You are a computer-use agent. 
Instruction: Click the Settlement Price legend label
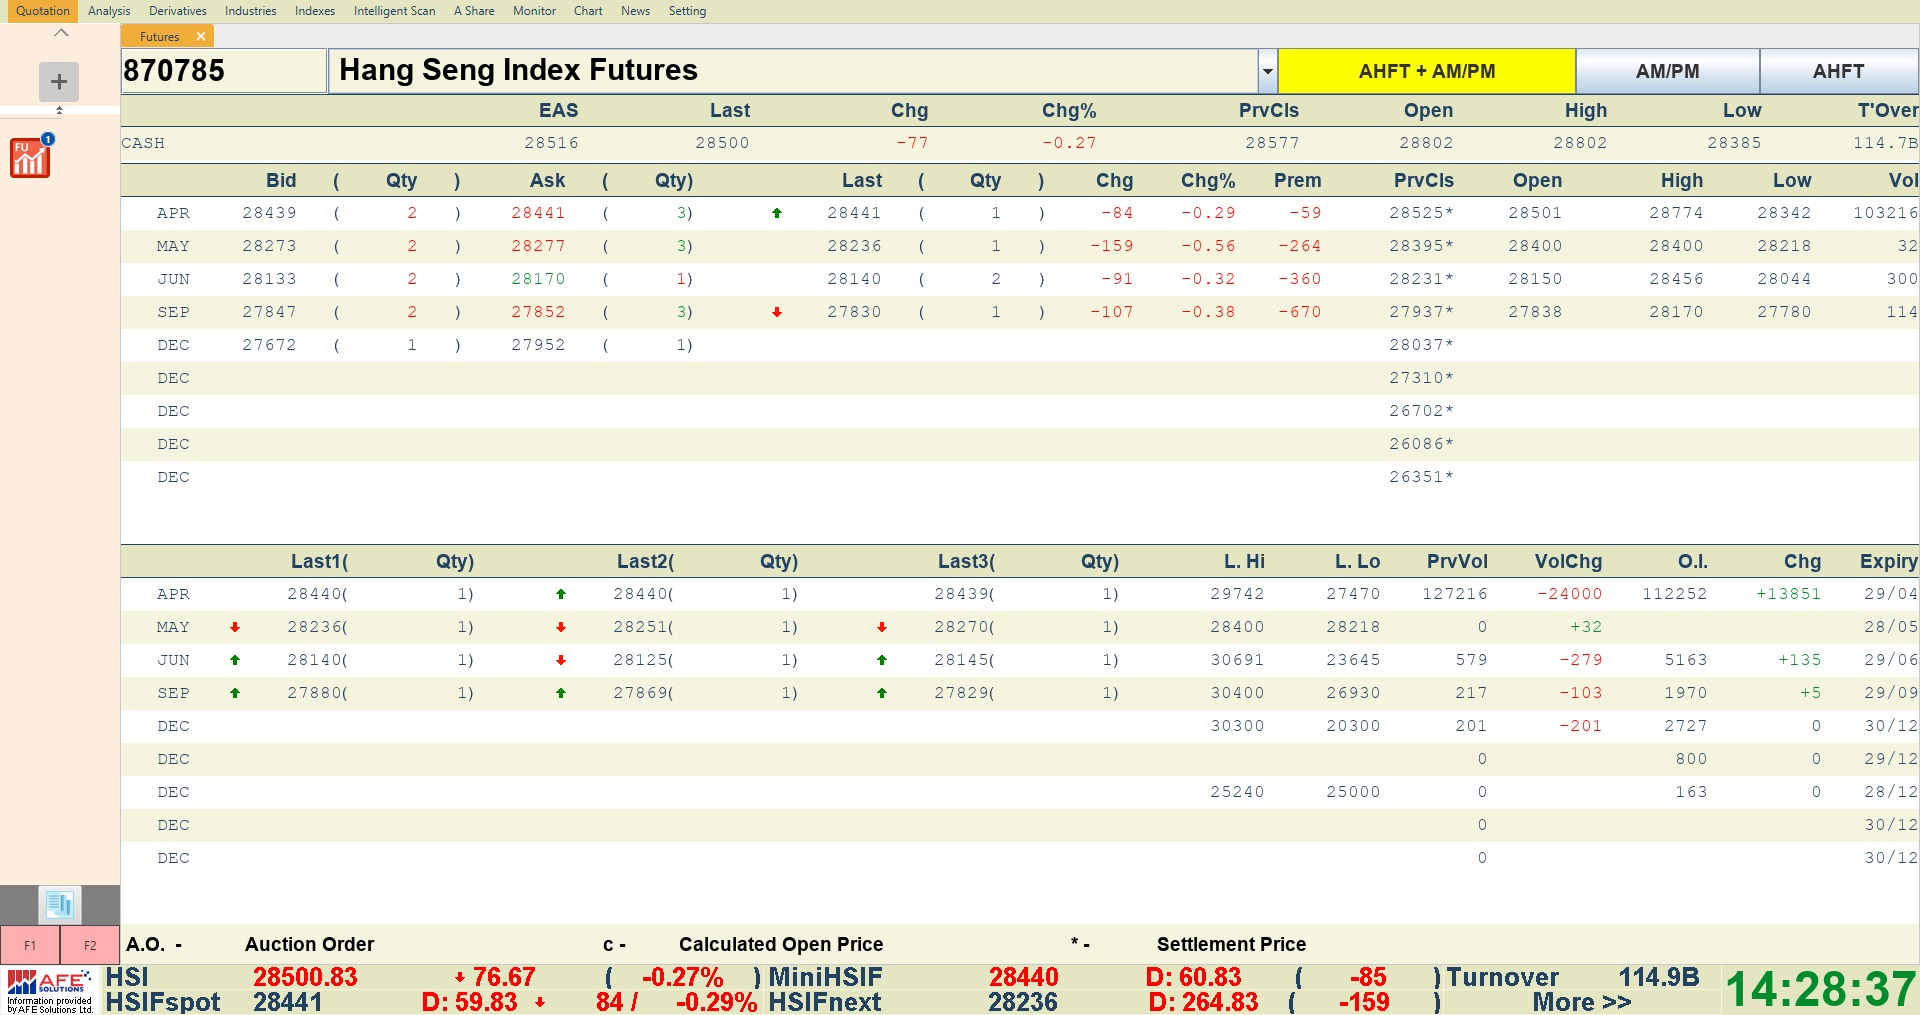[x=1231, y=944]
